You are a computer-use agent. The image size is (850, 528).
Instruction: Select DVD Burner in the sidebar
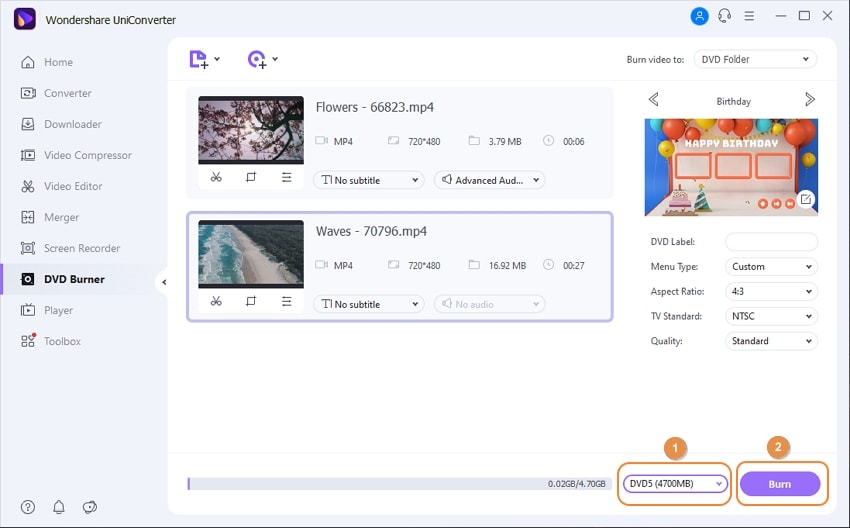coord(74,279)
